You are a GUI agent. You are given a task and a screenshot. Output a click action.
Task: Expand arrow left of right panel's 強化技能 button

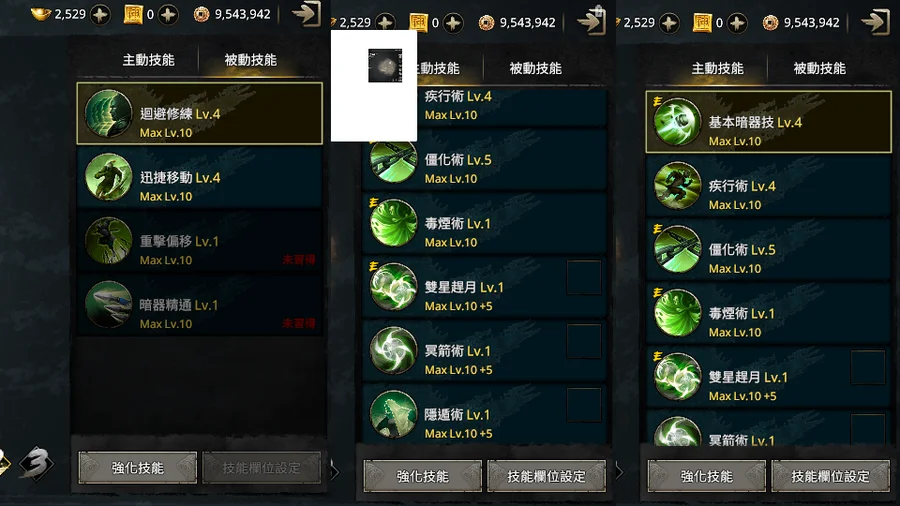[619, 472]
